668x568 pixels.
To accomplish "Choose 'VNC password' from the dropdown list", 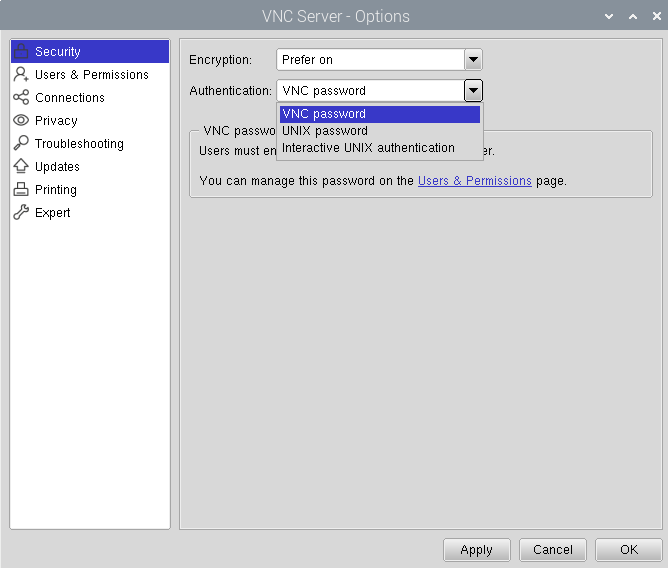I will tap(379, 114).
